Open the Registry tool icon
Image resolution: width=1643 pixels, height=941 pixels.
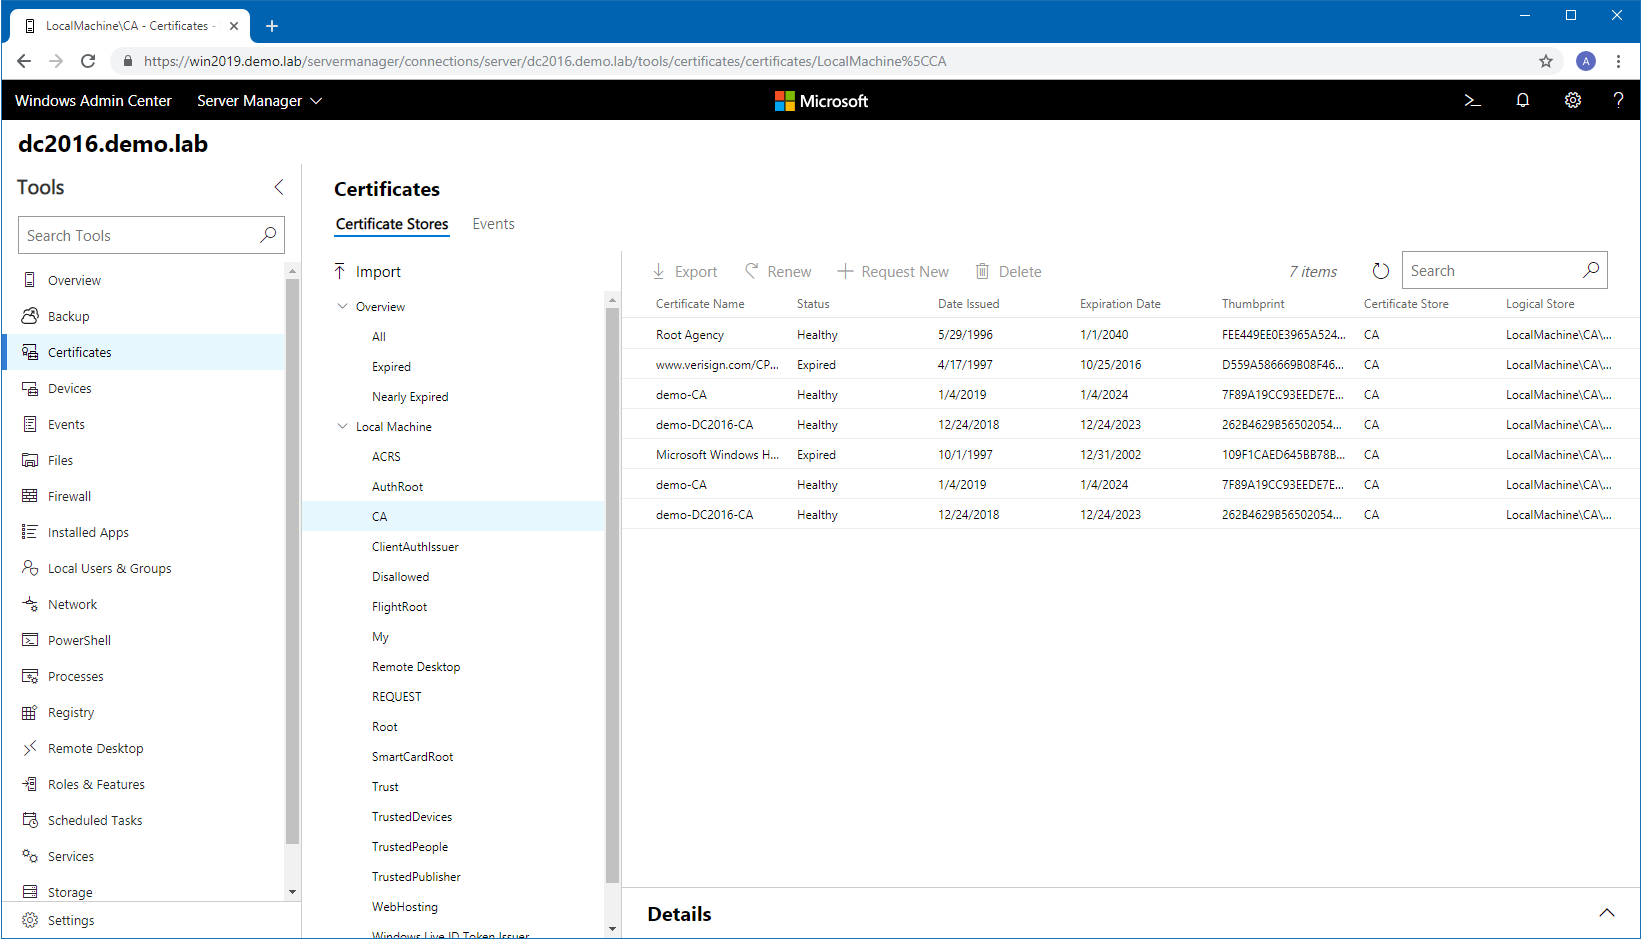[x=30, y=712]
